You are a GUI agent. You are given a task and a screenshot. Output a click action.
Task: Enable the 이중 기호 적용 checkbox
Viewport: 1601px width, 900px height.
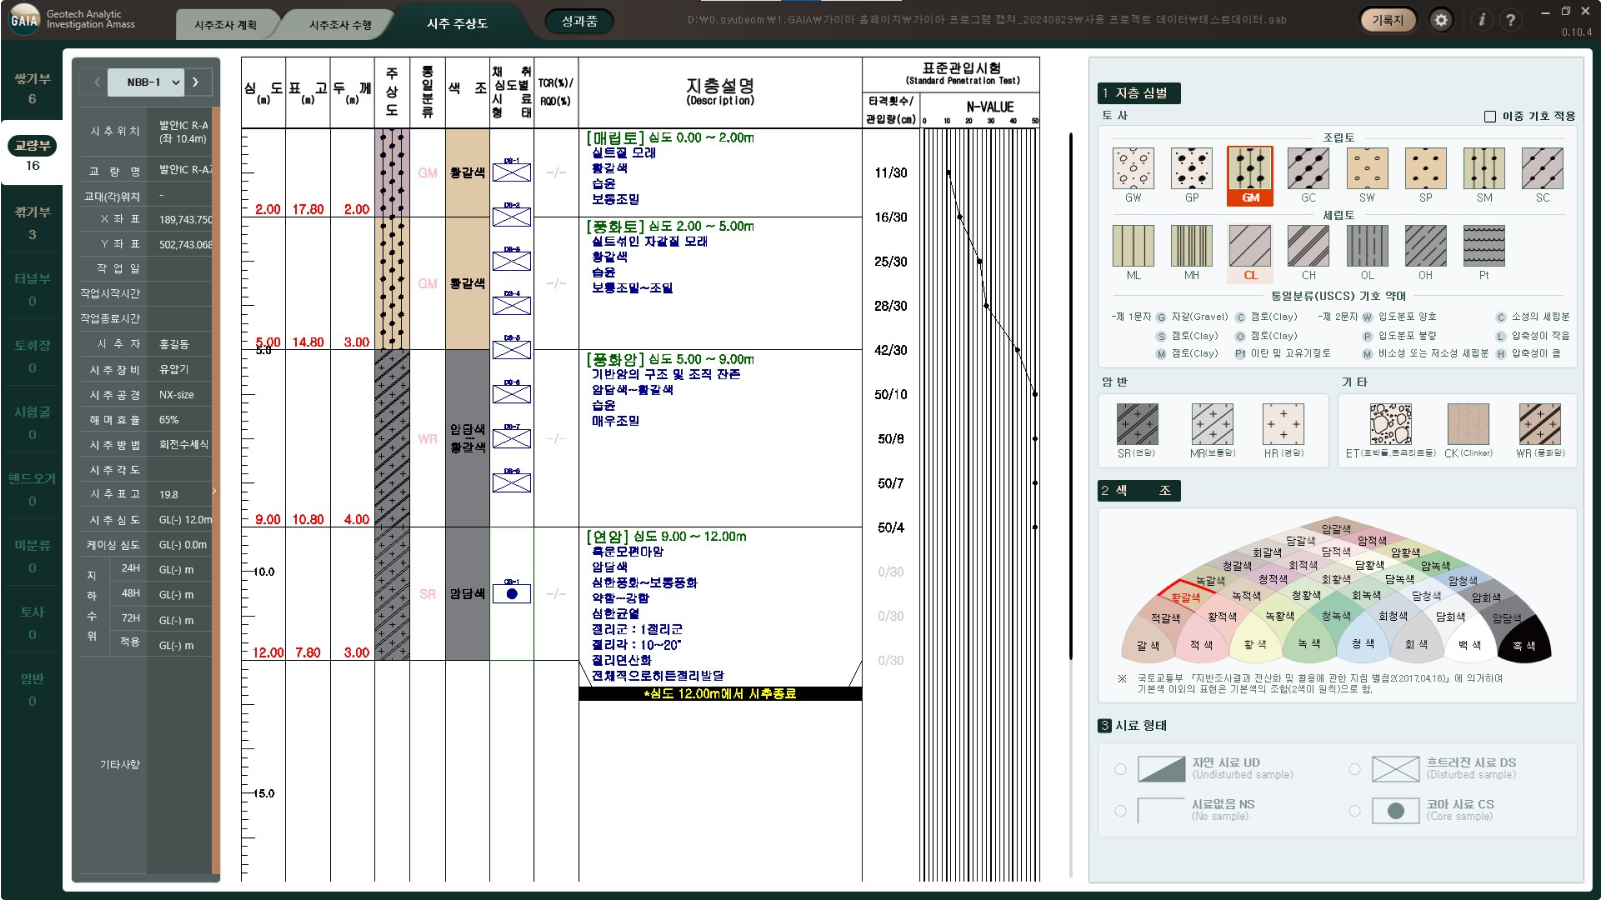1490,117
